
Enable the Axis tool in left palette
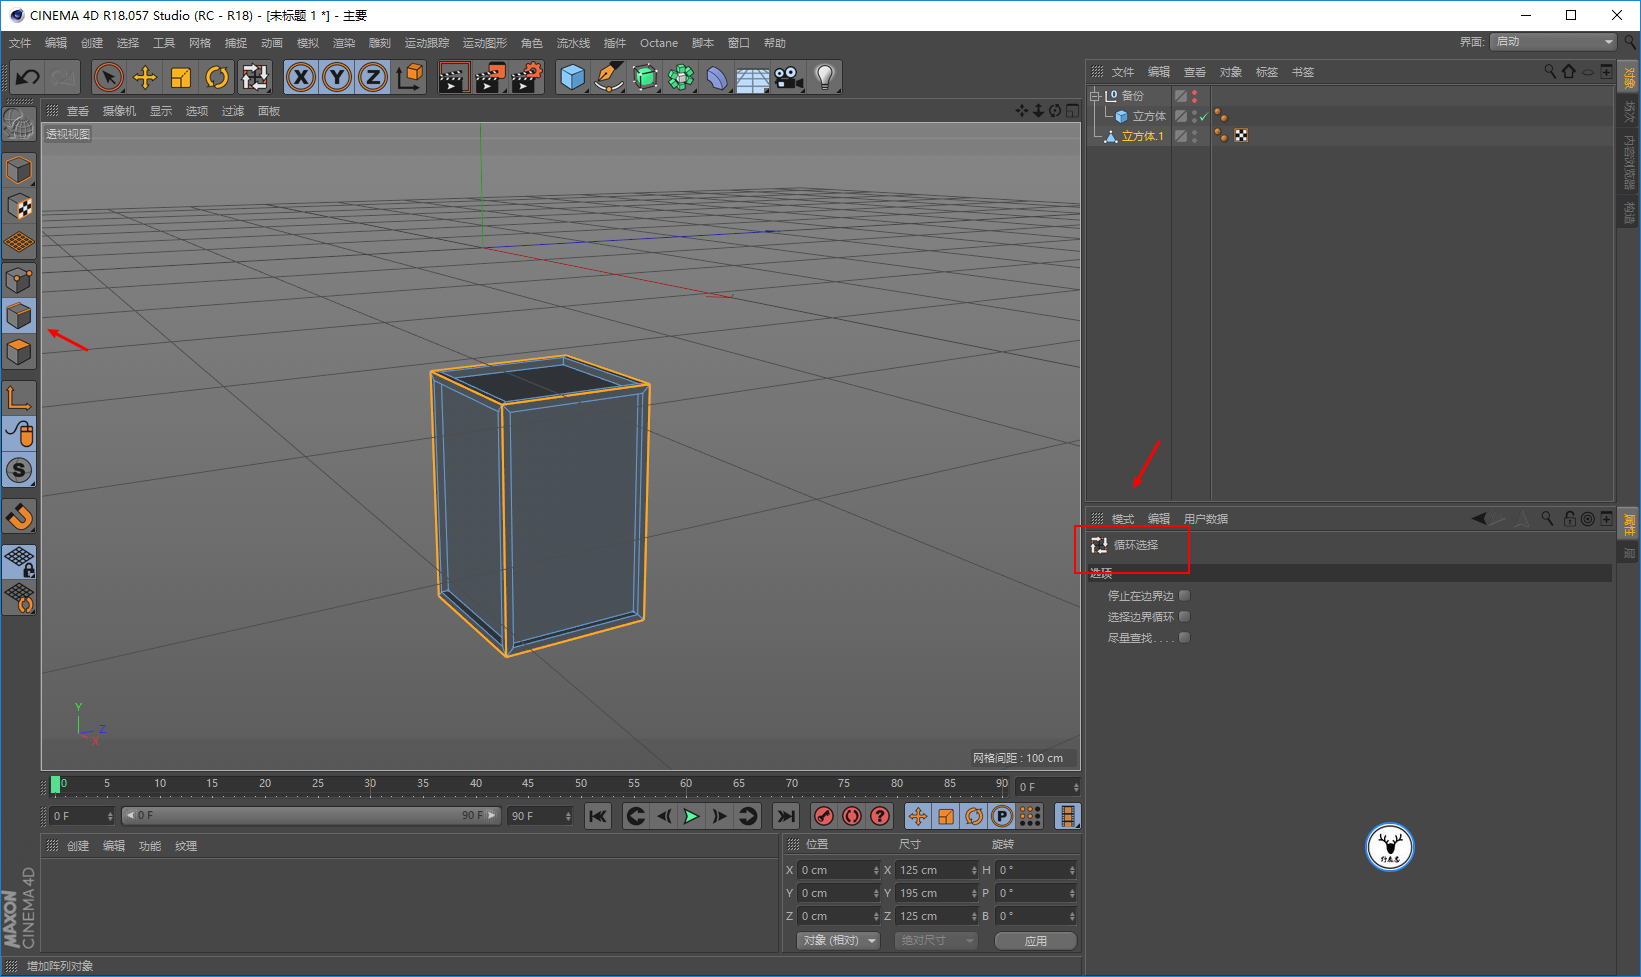tap(19, 398)
